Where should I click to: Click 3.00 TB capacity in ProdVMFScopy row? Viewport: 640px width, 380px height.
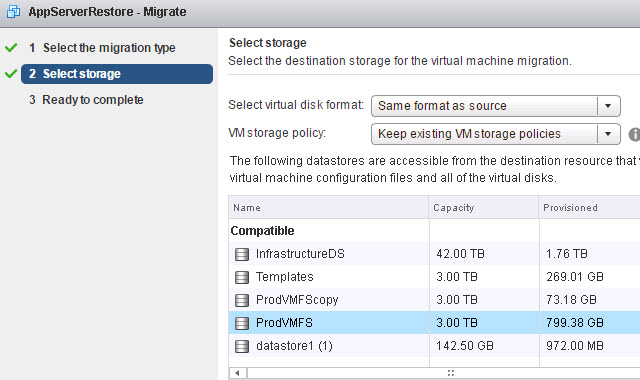coord(457,300)
